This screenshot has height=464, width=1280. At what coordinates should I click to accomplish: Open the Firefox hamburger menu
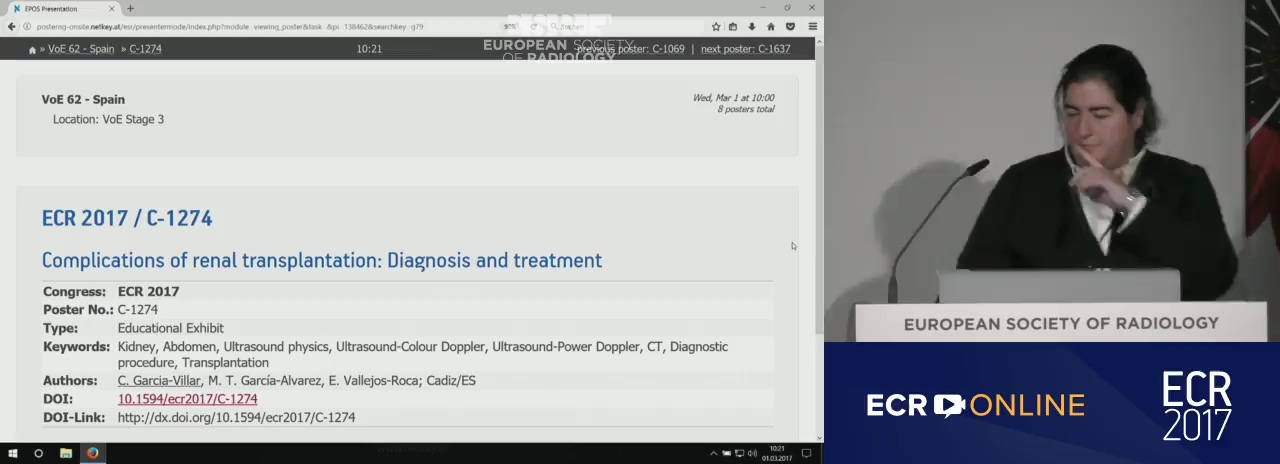click(812, 27)
